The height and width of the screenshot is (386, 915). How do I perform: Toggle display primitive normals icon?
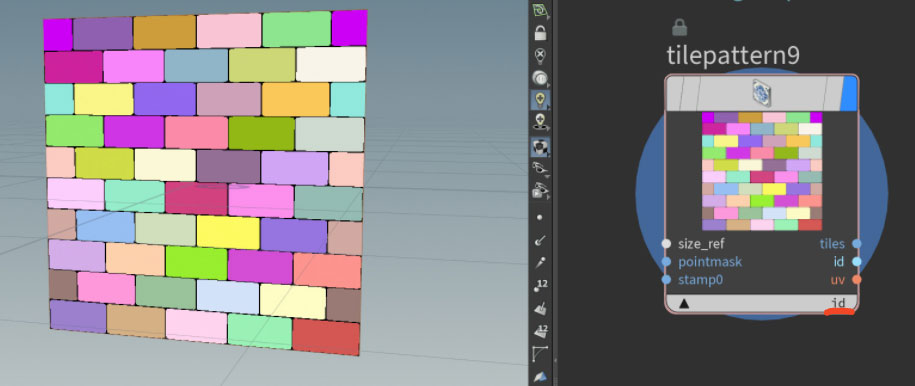point(540,308)
